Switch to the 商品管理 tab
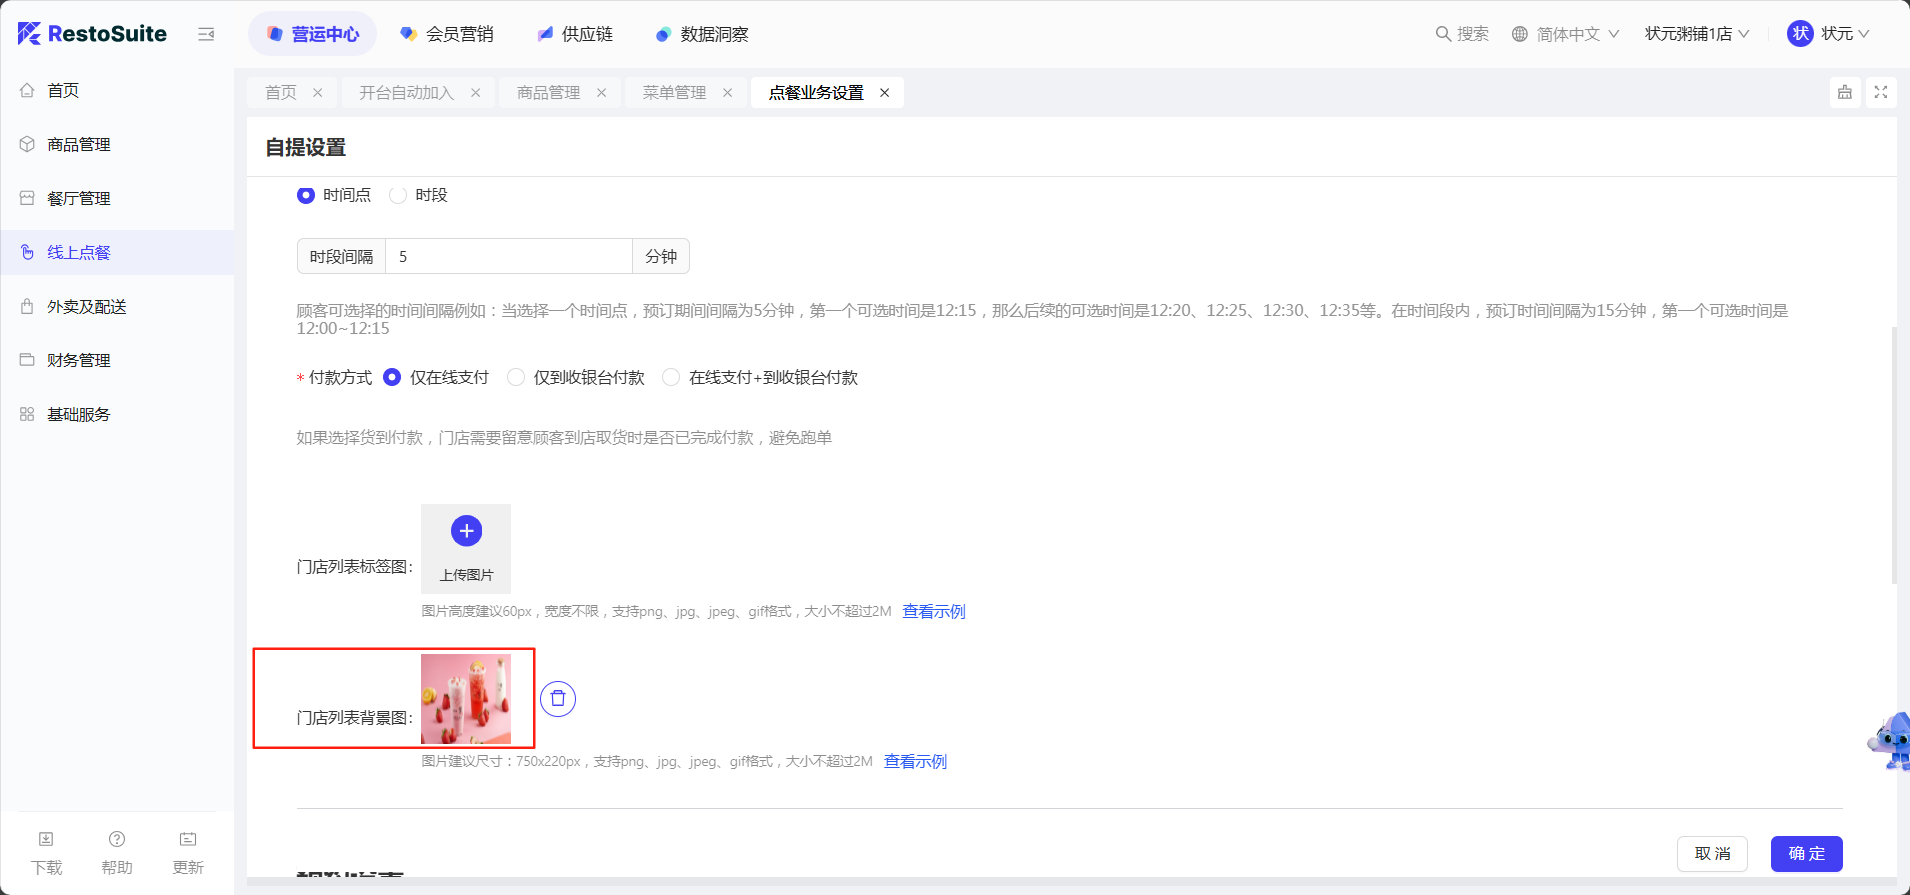Viewport: 1910px width, 895px height. [x=548, y=93]
